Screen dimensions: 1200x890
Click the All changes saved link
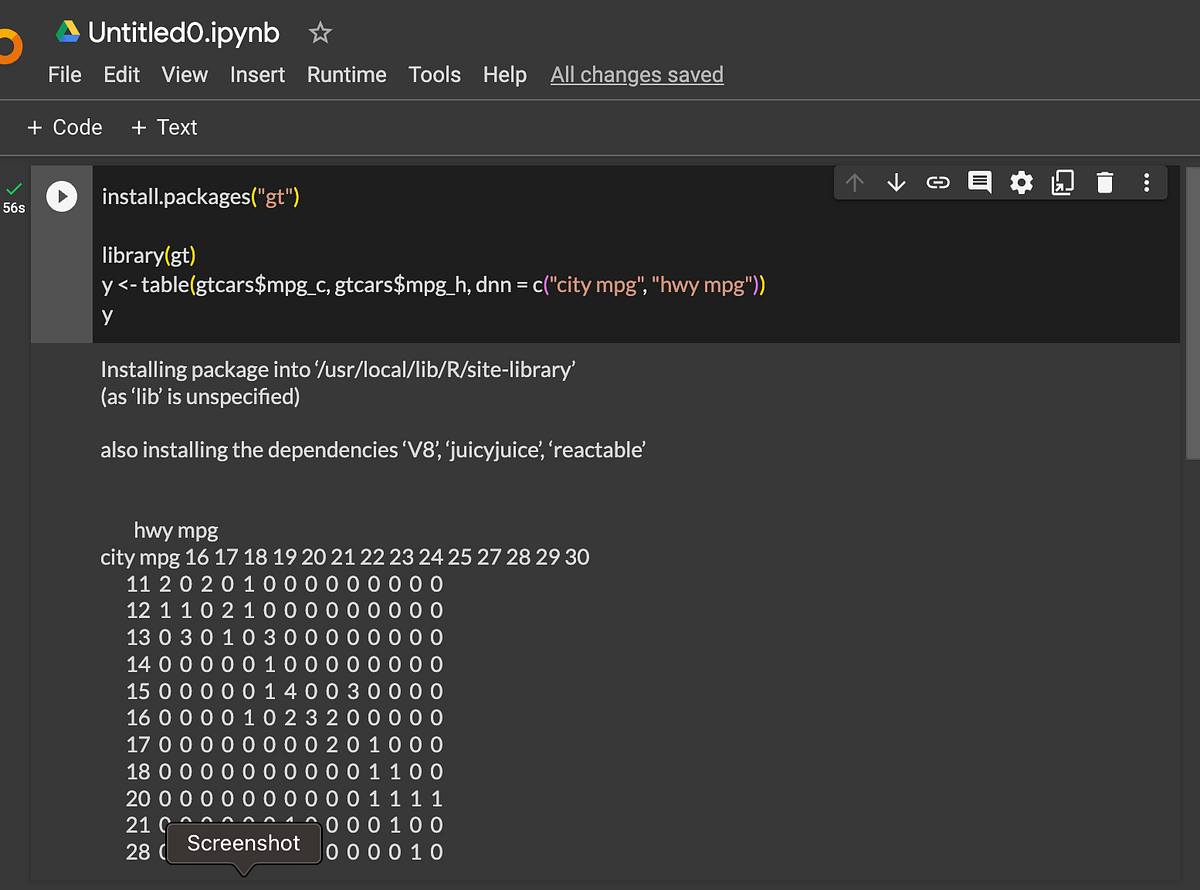[x=636, y=74]
